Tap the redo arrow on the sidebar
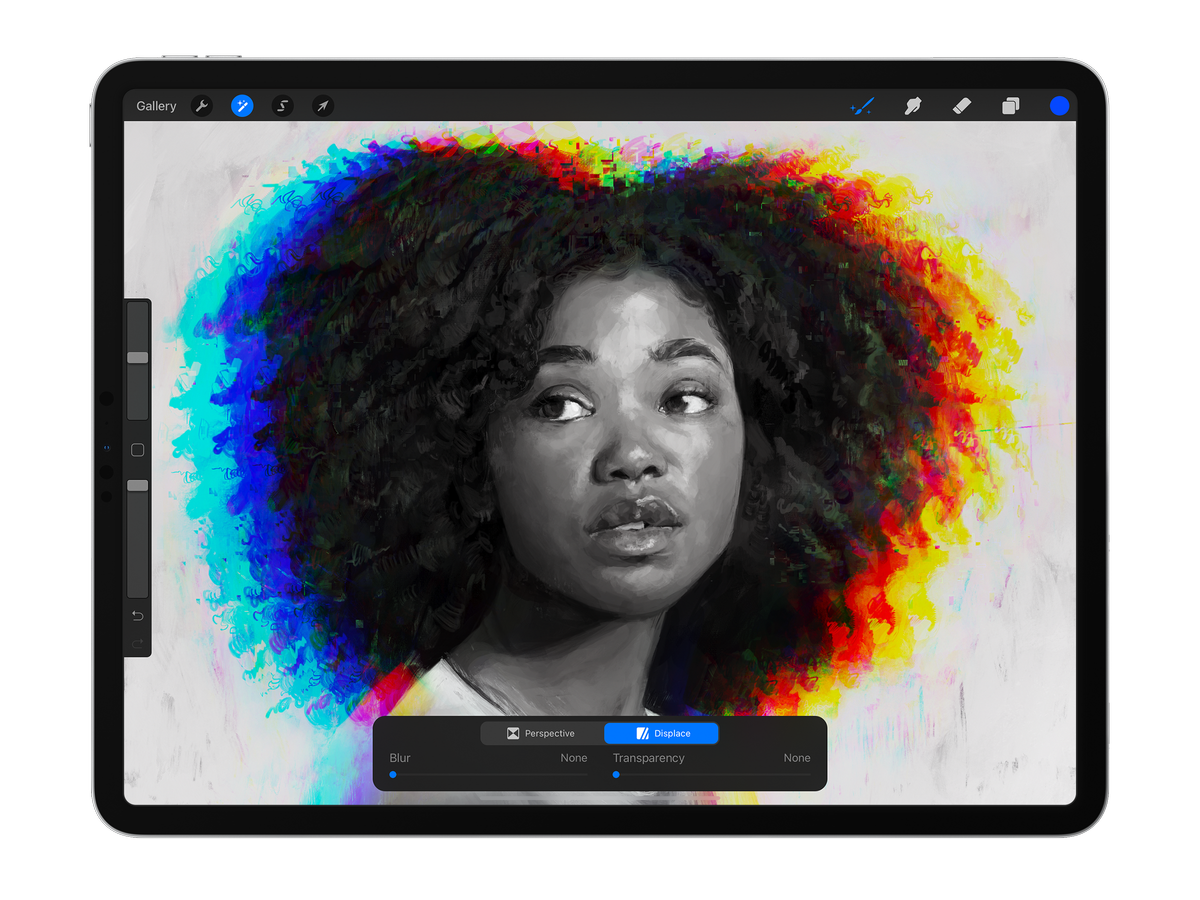Viewport: 1200px width, 900px height. pyautogui.click(x=137, y=643)
